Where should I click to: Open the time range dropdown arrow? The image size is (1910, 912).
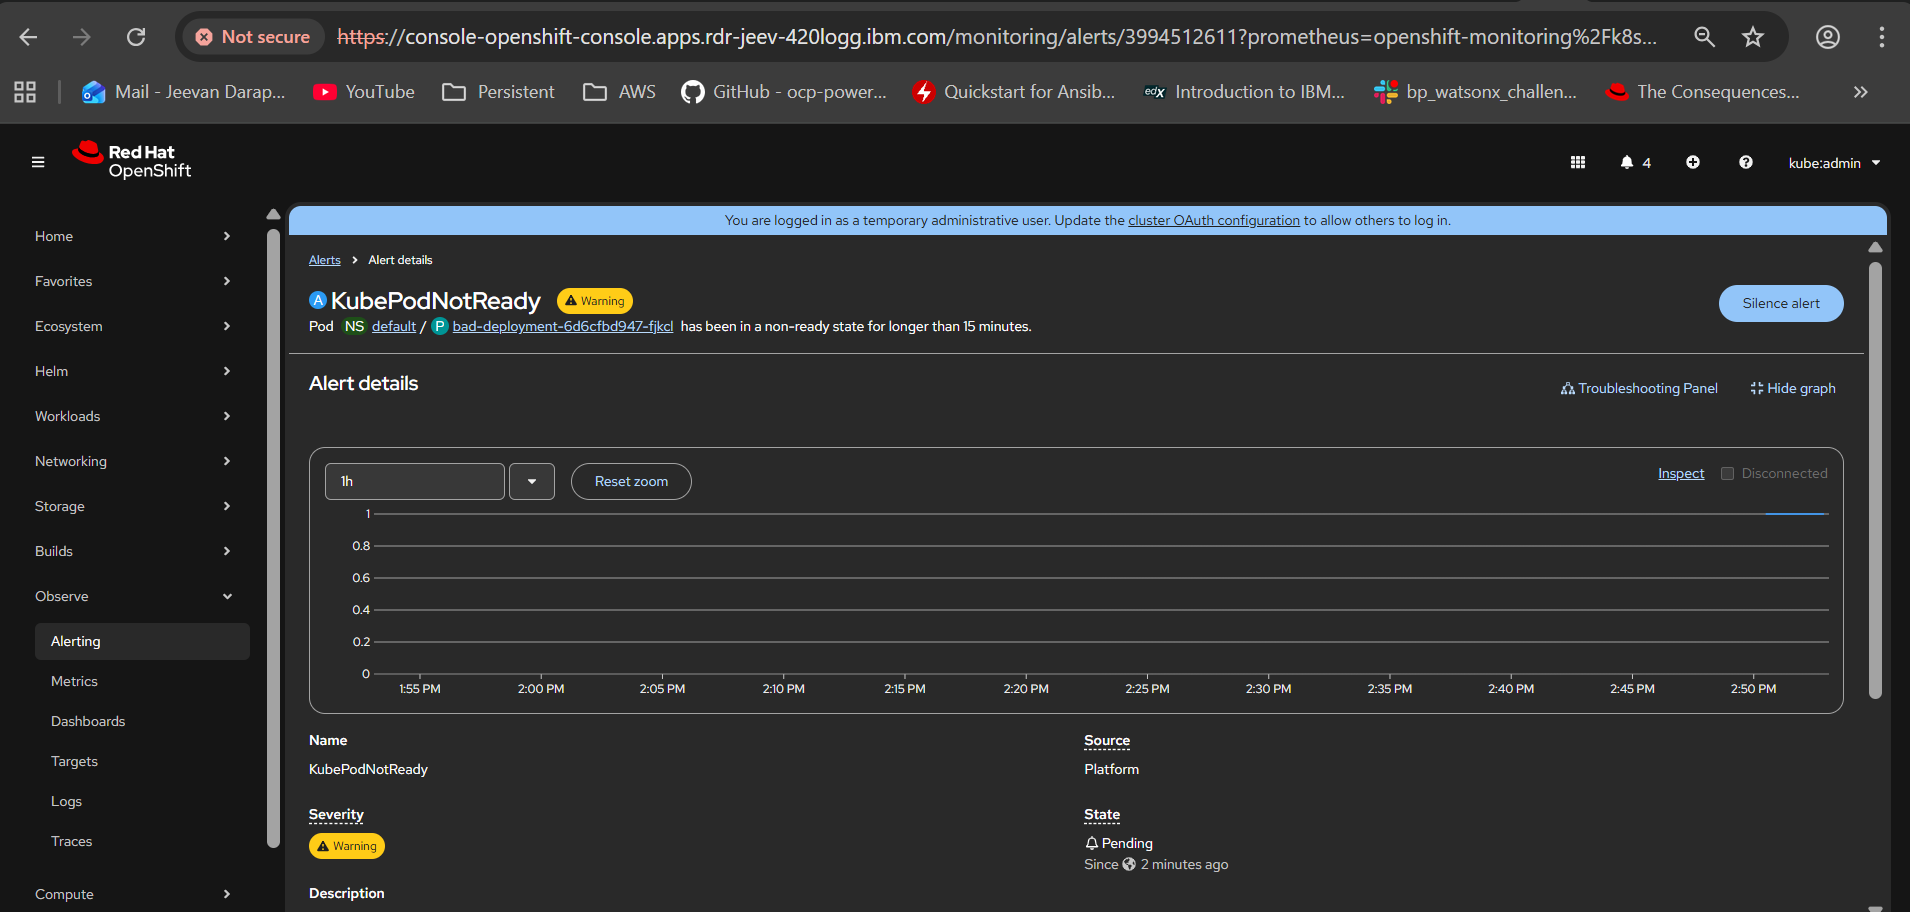point(532,481)
